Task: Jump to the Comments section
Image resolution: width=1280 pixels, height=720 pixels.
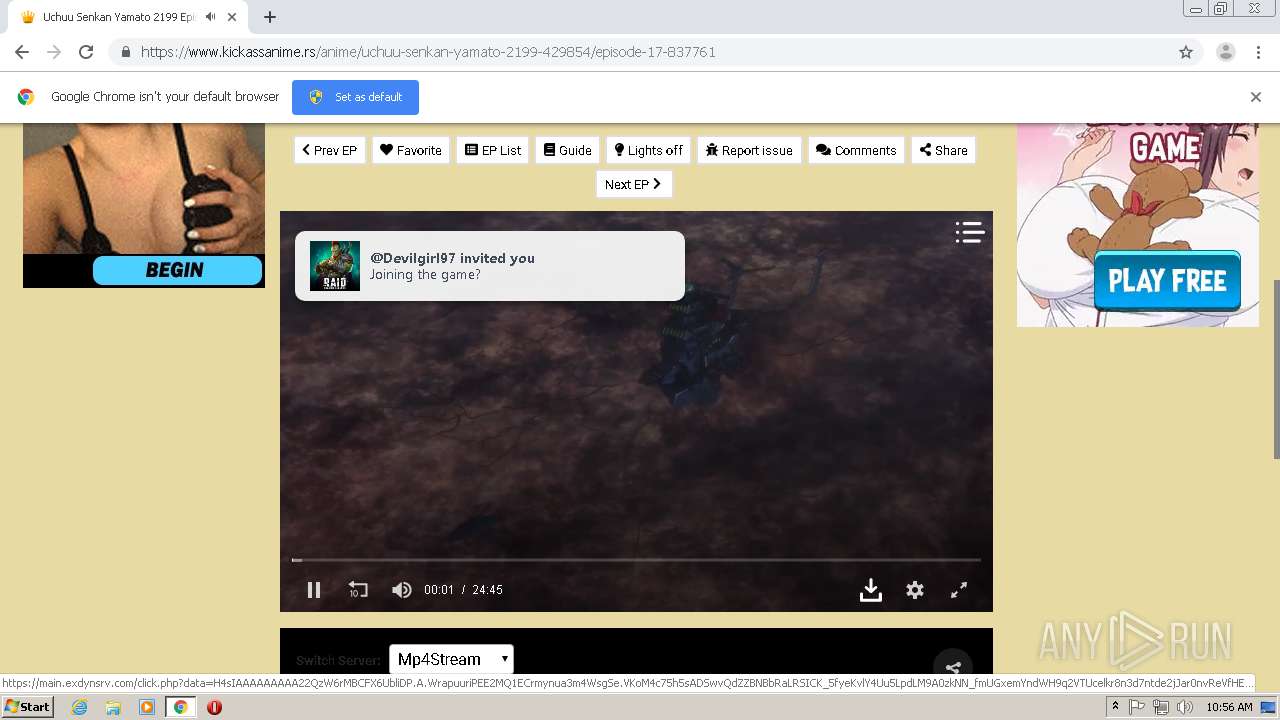Action: 856,150
